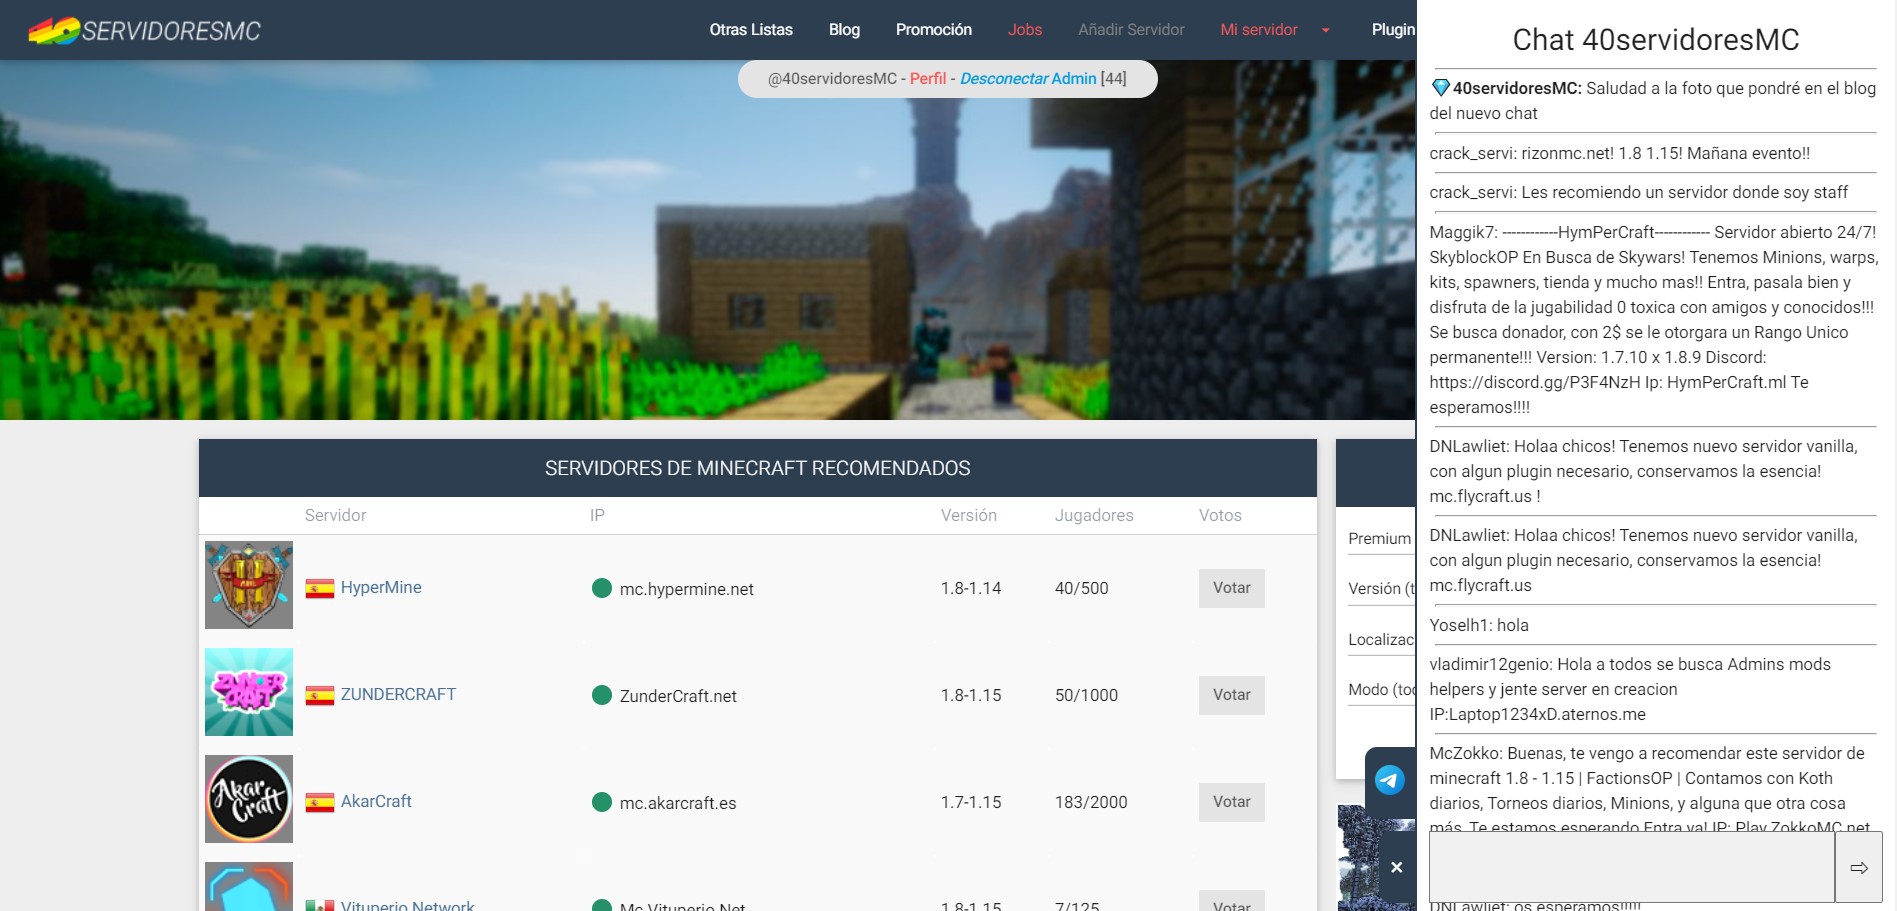Image resolution: width=1897 pixels, height=911 pixels.
Task: Click the Versión column header
Action: [x=968, y=515]
